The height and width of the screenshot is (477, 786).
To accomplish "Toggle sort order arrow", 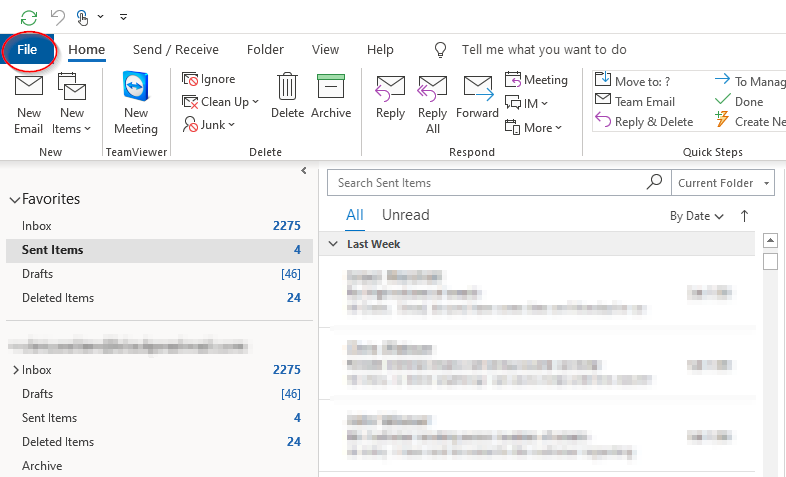I will (744, 216).
